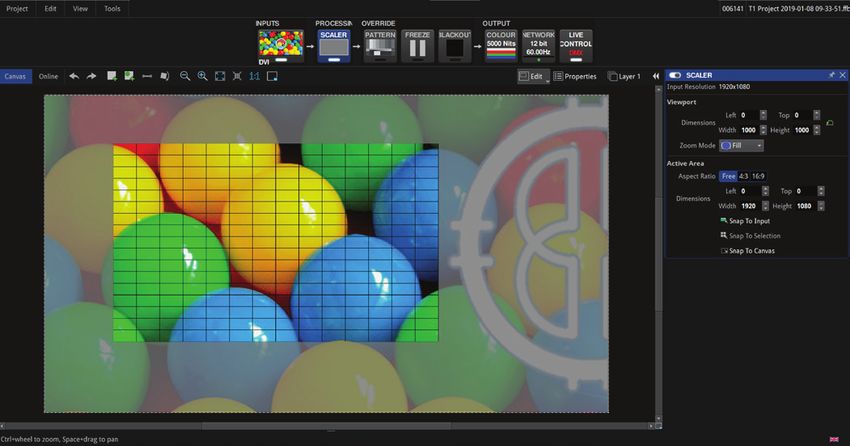Switch to the Canvas tab

[x=15, y=76]
